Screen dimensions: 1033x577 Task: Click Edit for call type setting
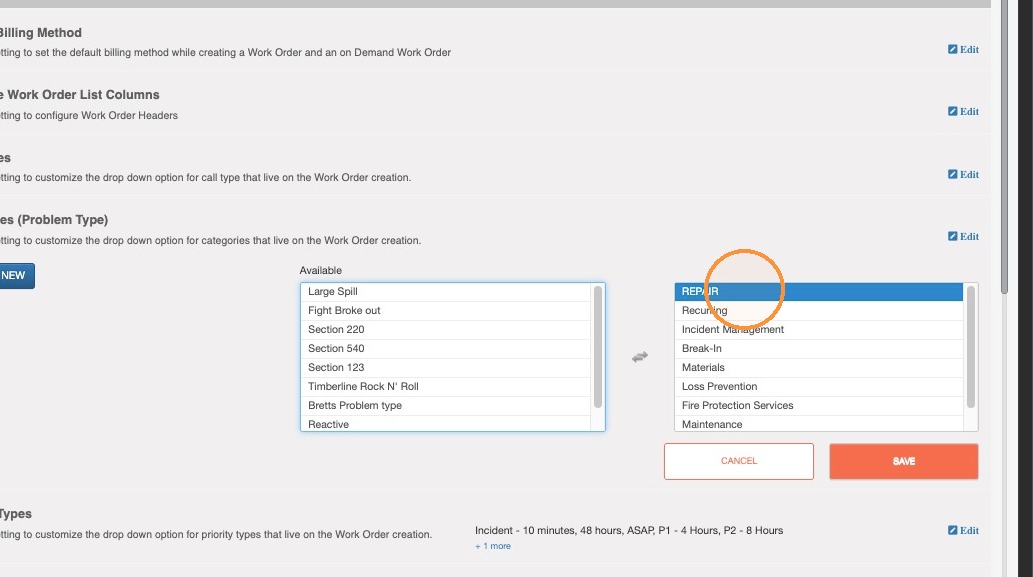tap(963, 175)
